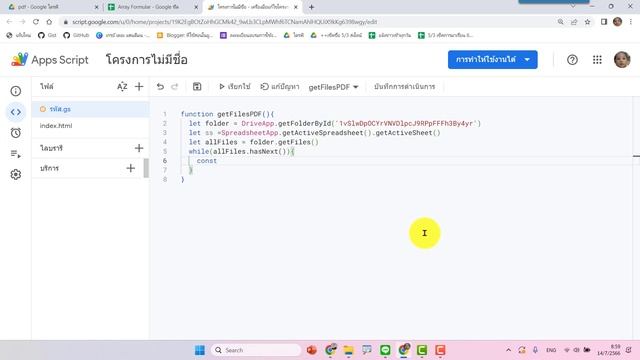Screen dimensions: 640x360
Task: Add a new file with plus icon
Action: (x=139, y=87)
